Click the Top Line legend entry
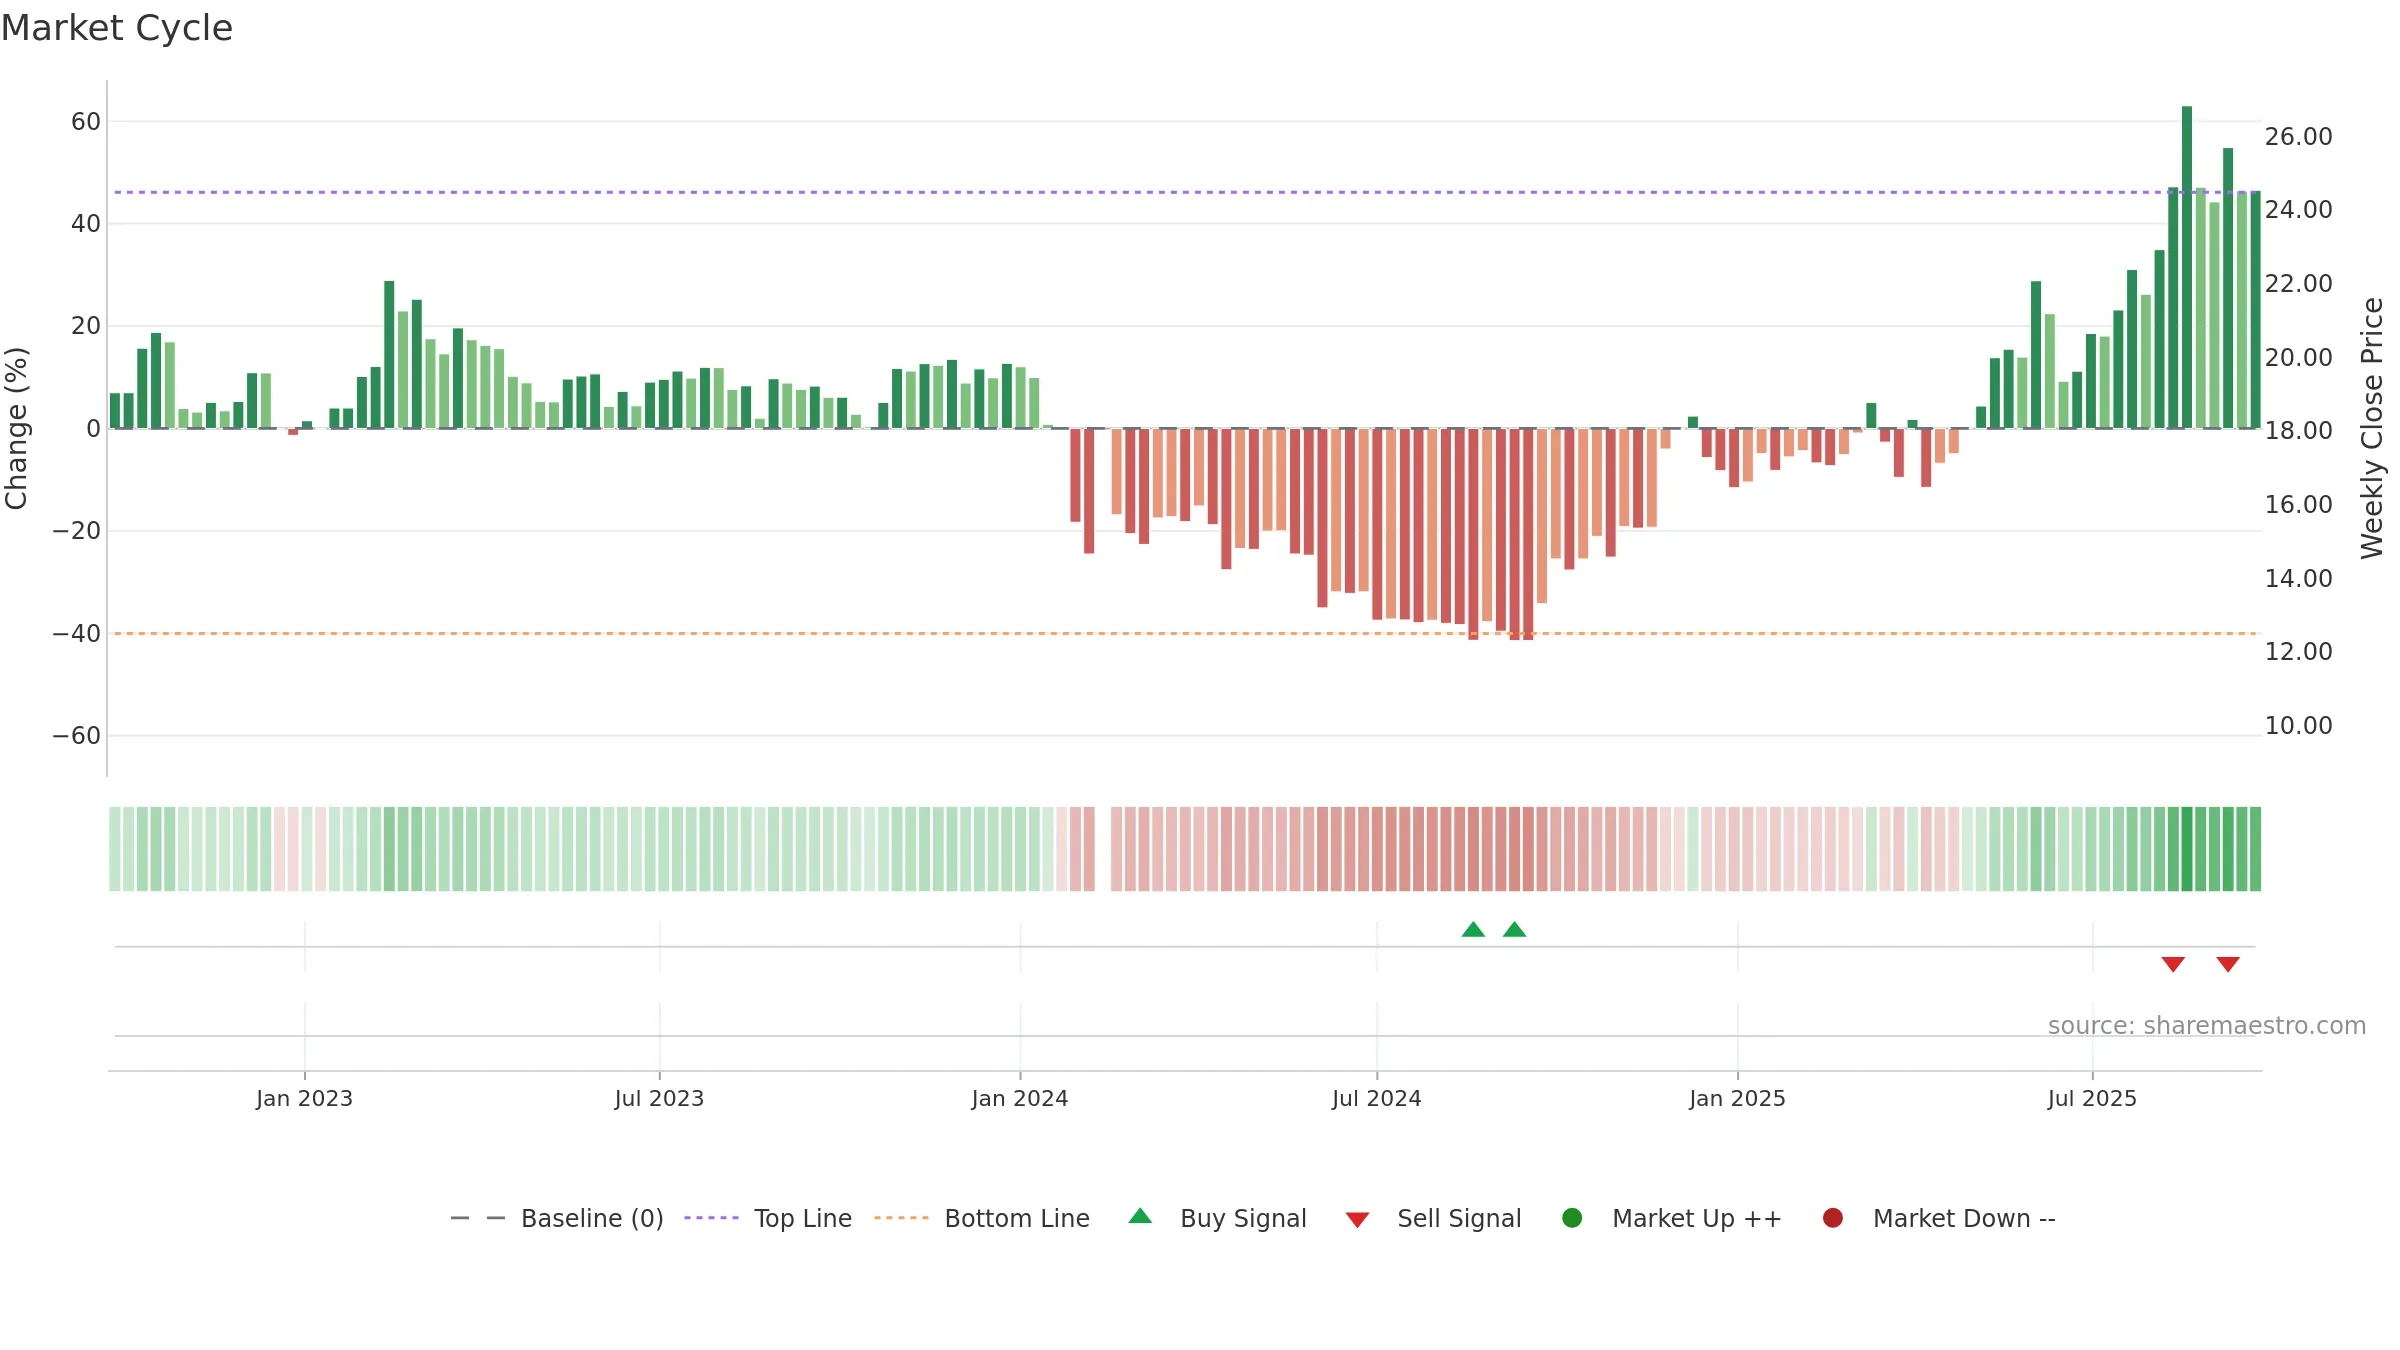This screenshot has height=1350, width=2400. pyautogui.click(x=768, y=1218)
